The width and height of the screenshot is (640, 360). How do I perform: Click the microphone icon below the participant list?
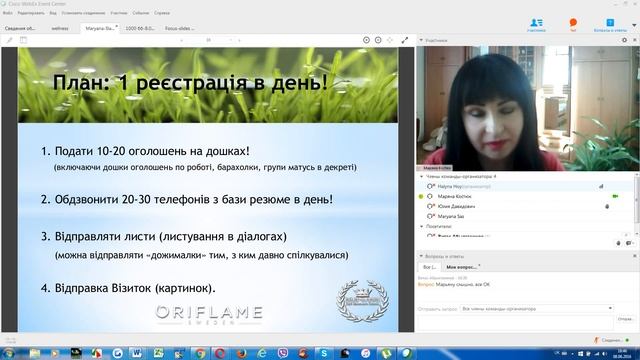pos(618,243)
